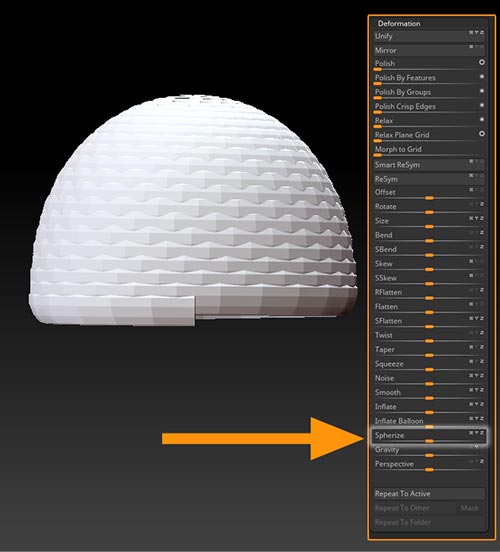Collapse the Deformation palette header
The image size is (500, 552).
tap(399, 24)
